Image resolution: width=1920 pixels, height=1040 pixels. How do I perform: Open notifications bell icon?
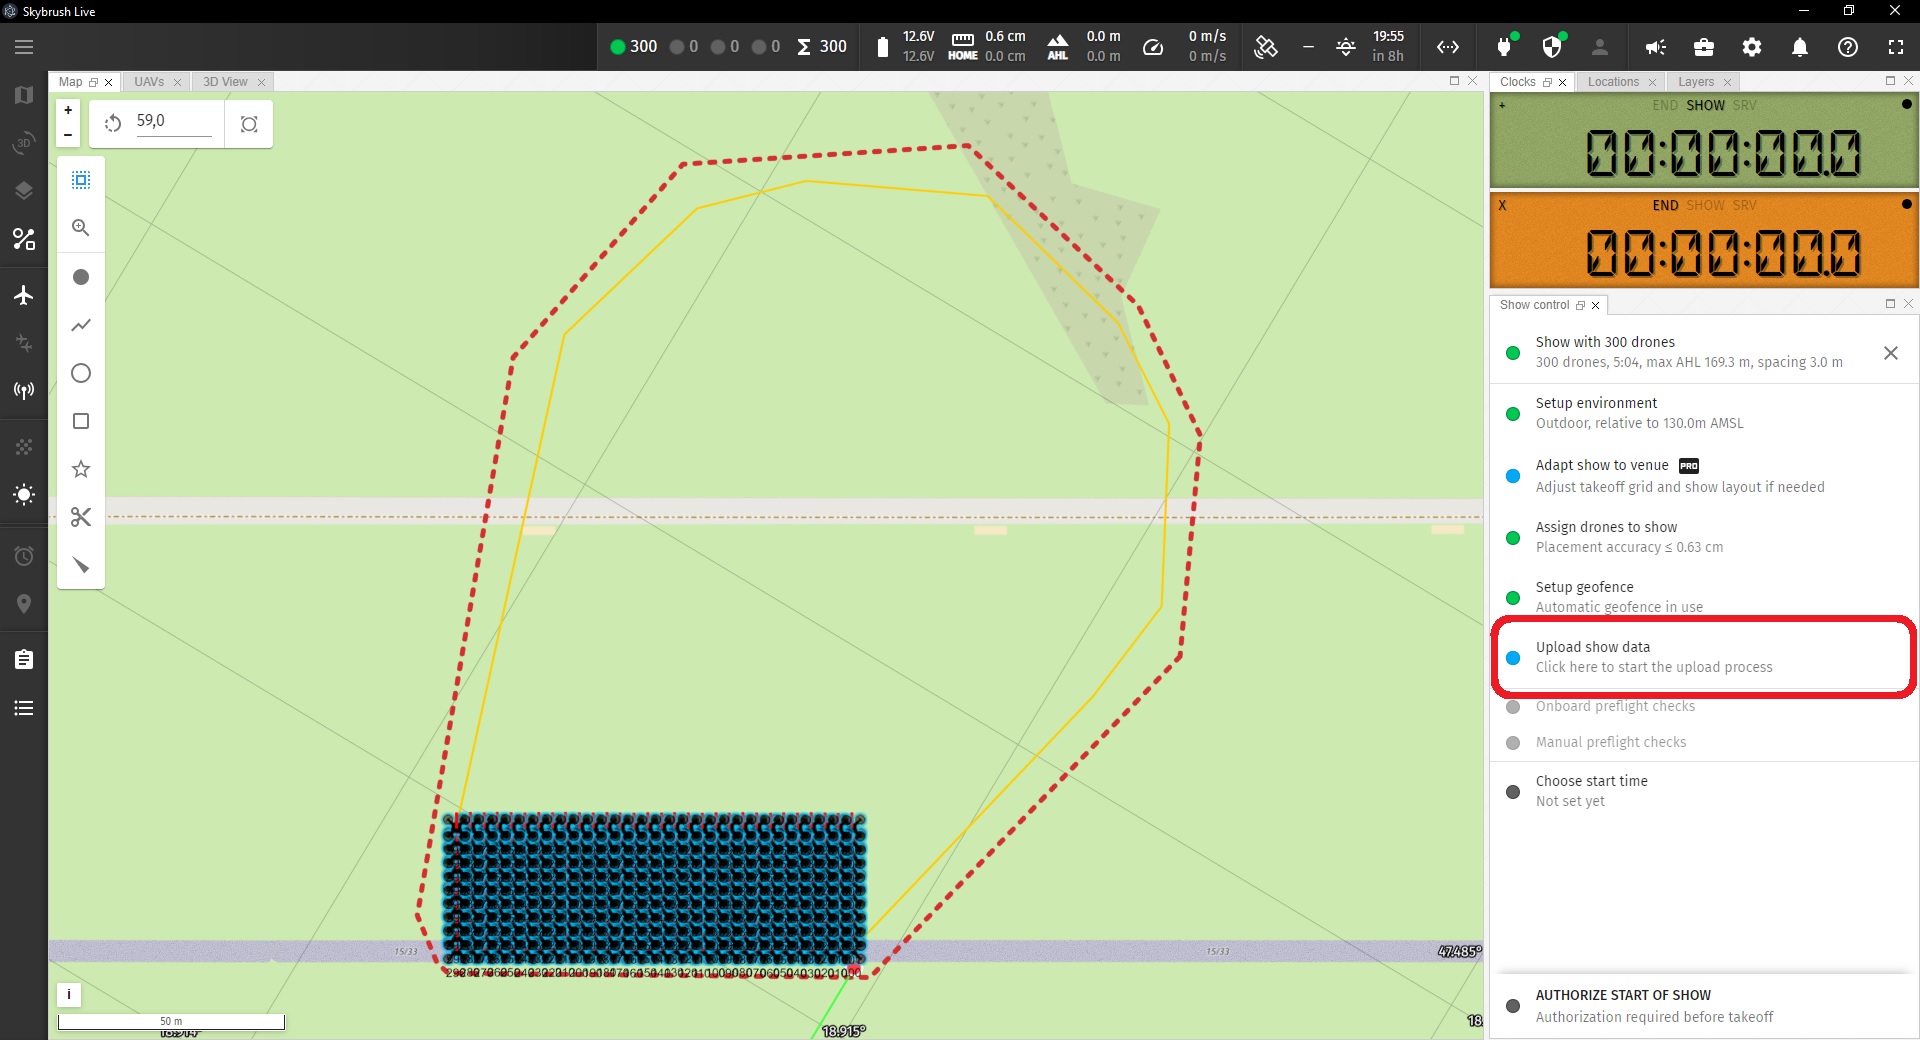tap(1800, 47)
